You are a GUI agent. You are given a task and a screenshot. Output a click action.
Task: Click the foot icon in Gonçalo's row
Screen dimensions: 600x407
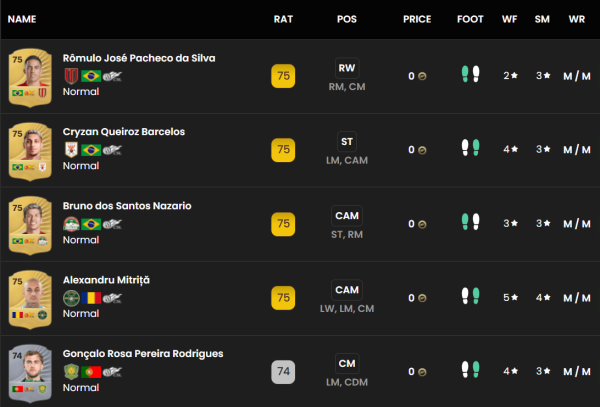coord(470,372)
